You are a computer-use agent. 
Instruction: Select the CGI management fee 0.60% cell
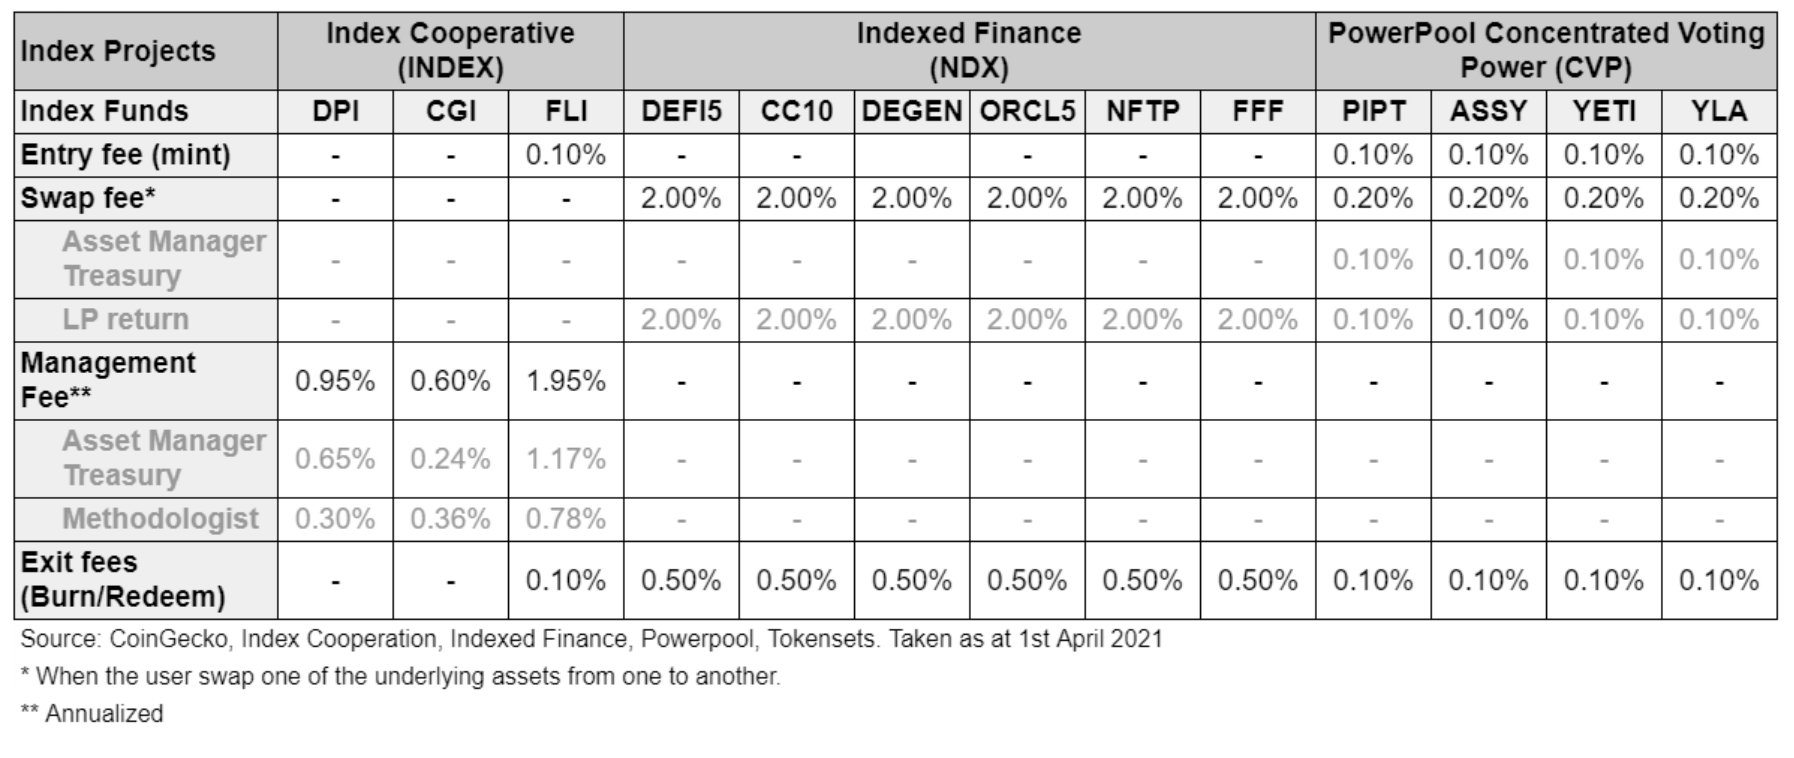coord(450,381)
